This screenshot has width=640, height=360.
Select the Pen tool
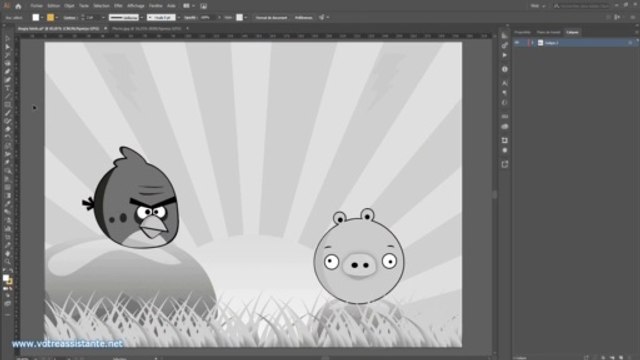pos(7,71)
